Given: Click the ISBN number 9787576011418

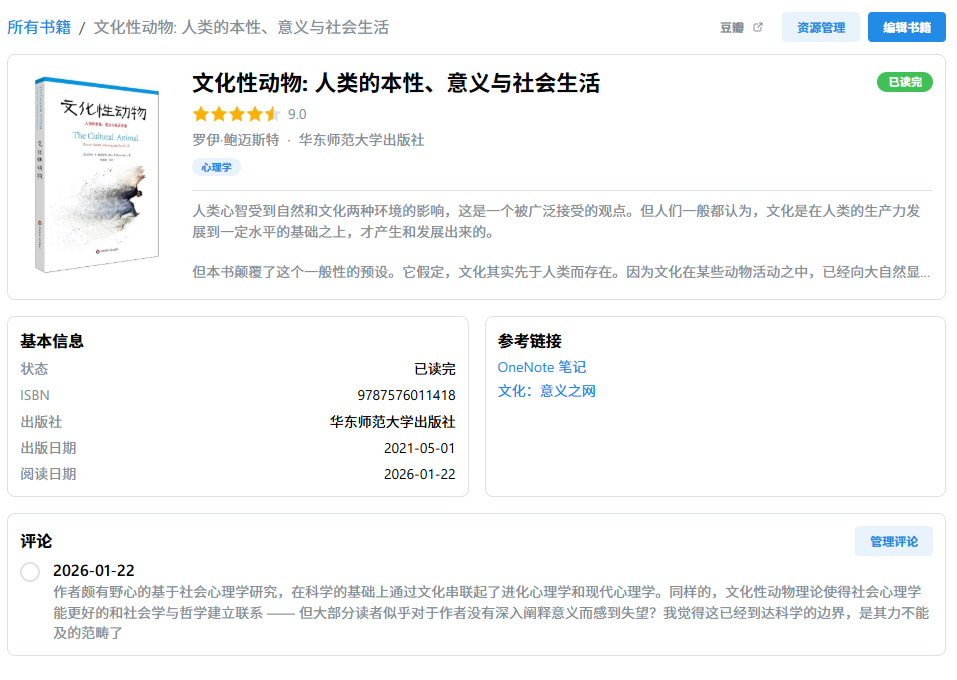Looking at the screenshot, I should 405,395.
